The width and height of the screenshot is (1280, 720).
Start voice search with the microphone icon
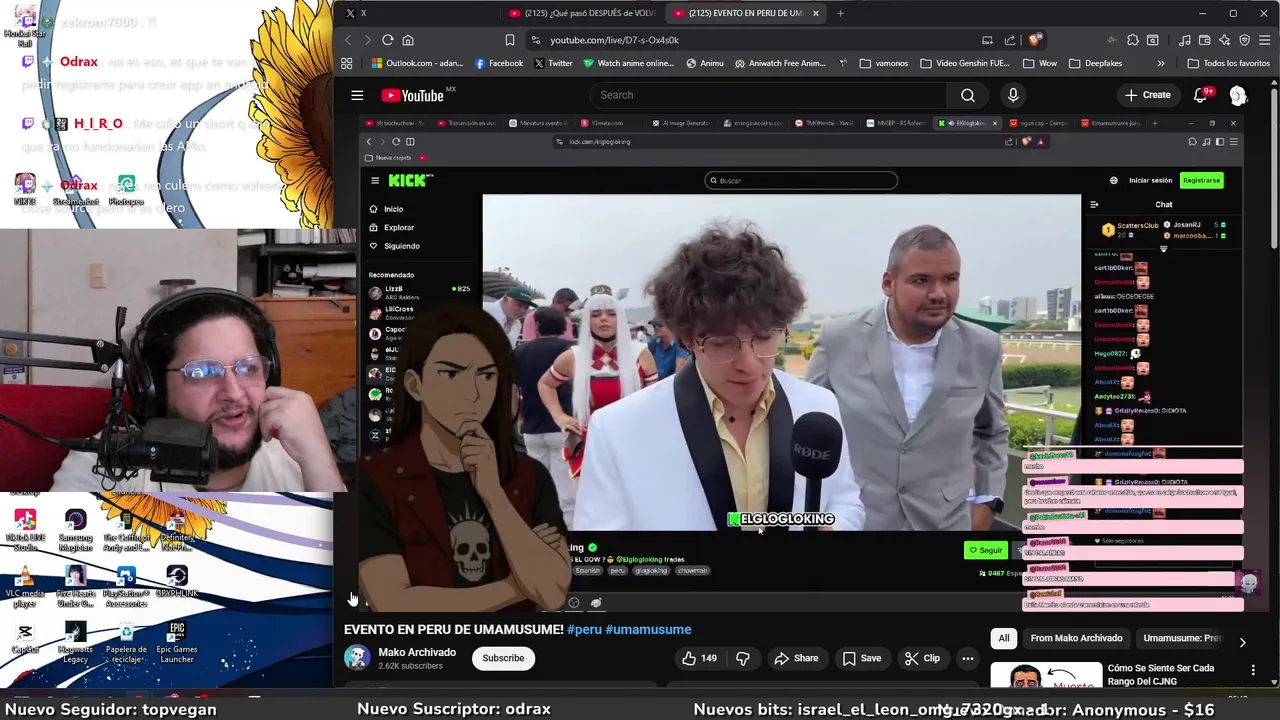pos(1013,95)
